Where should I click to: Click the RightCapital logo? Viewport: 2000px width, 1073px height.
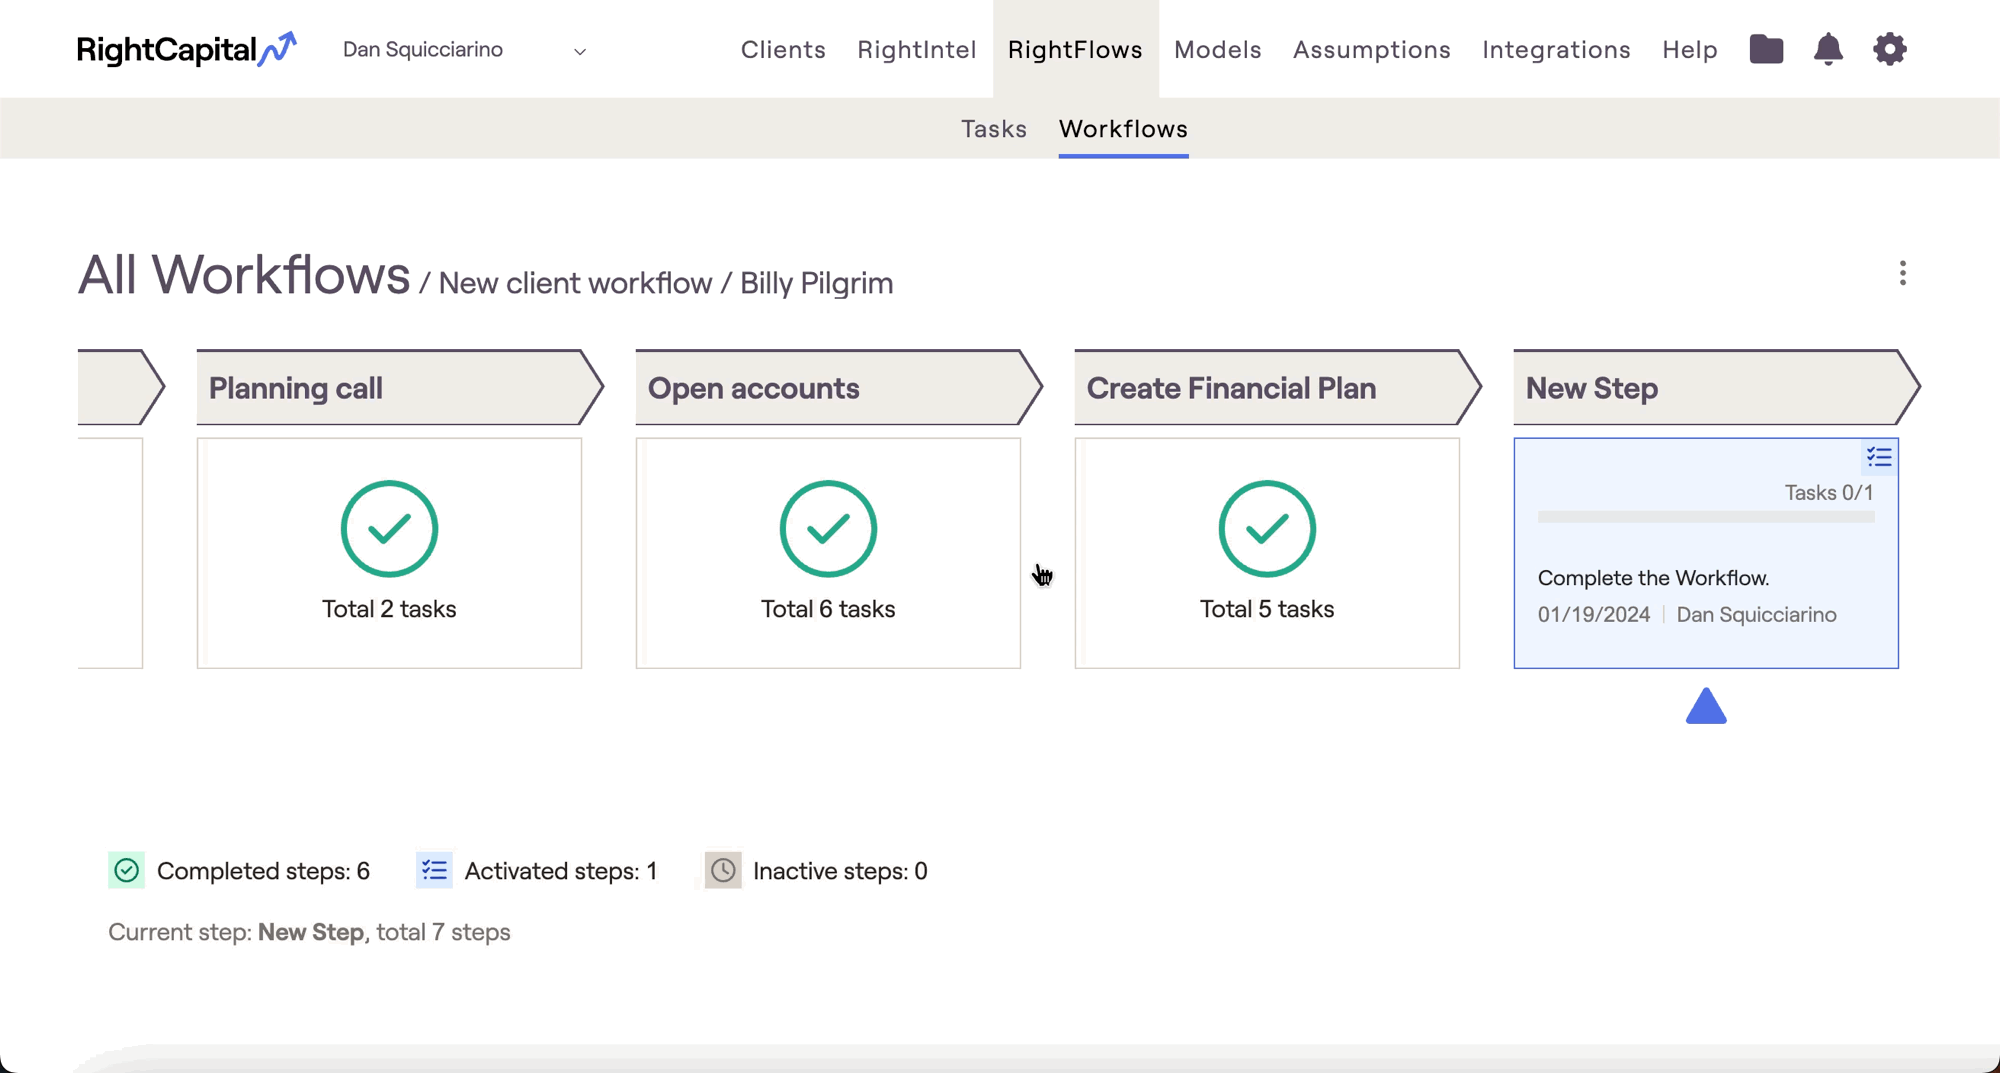click(x=186, y=49)
